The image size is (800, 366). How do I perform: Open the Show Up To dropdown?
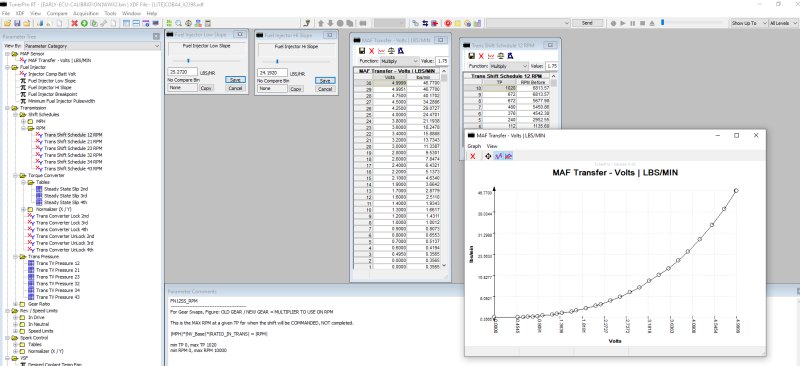click(x=749, y=23)
